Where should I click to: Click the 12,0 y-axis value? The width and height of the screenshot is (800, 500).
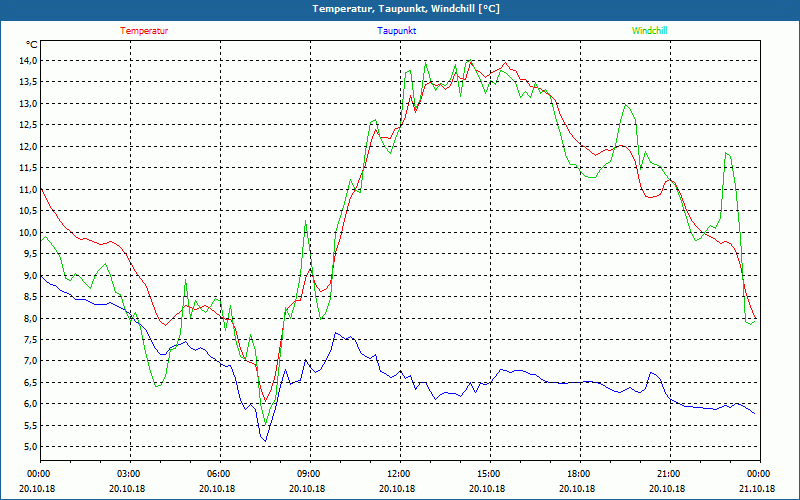tap(29, 146)
